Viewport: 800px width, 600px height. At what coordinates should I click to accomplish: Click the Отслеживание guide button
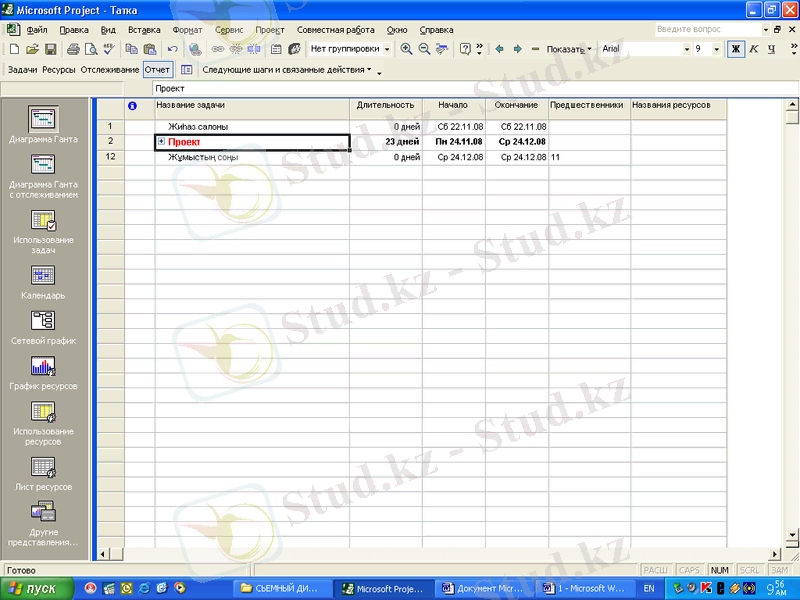pos(110,69)
